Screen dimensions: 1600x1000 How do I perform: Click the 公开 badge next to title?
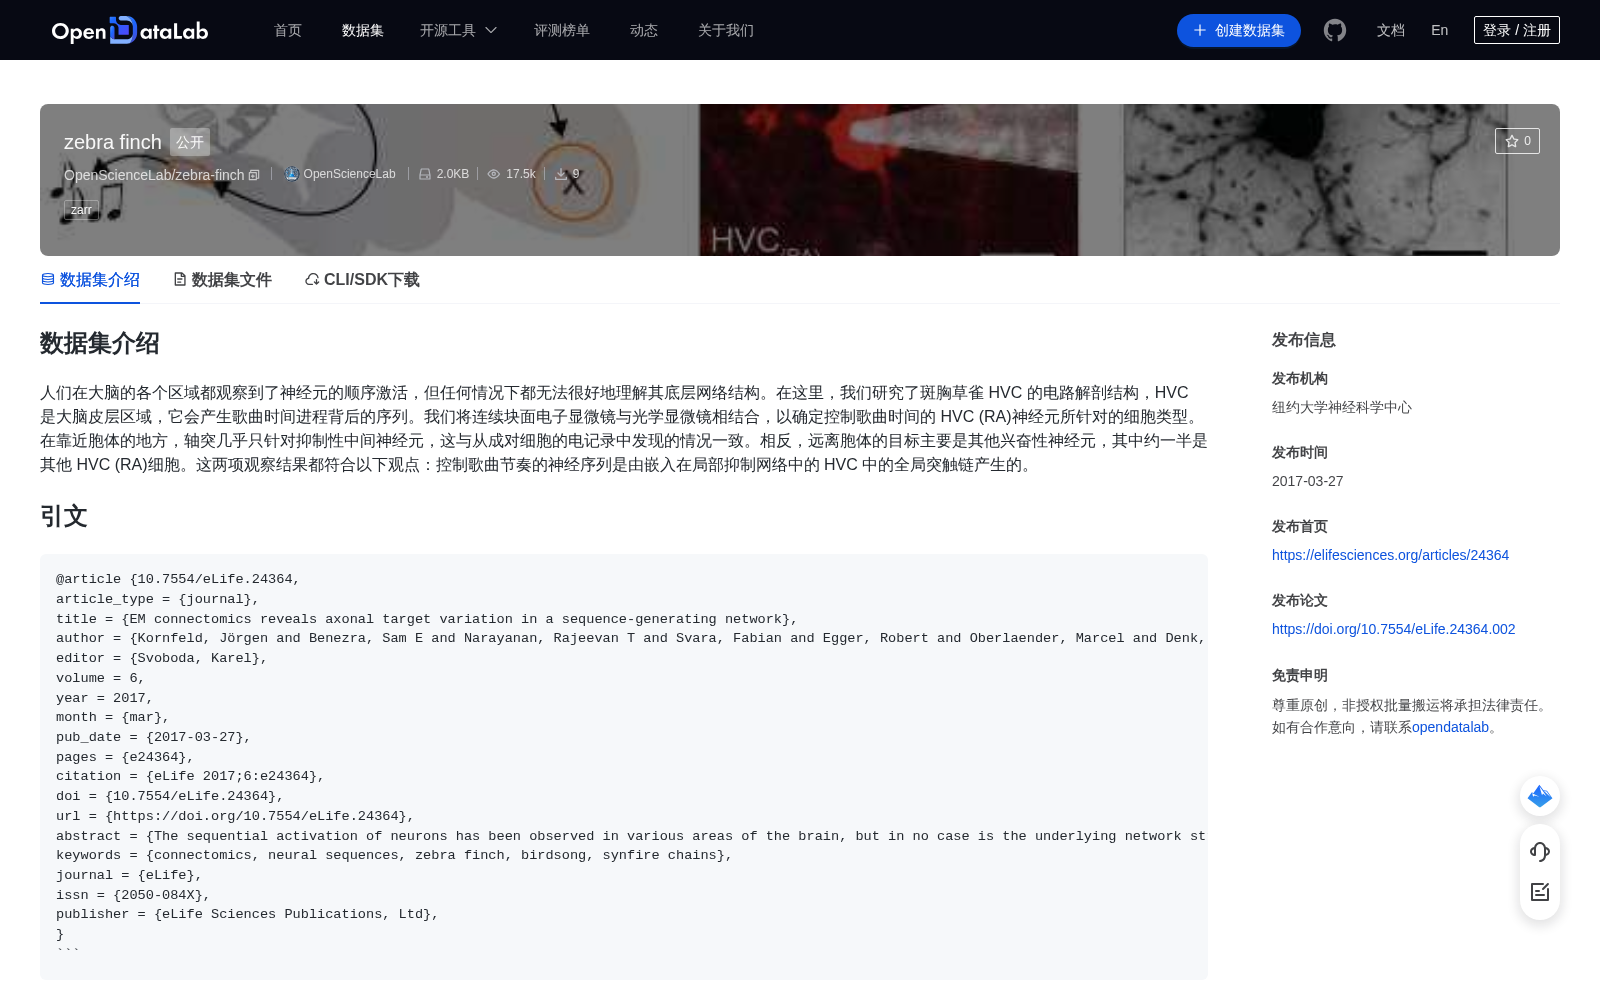(x=190, y=142)
